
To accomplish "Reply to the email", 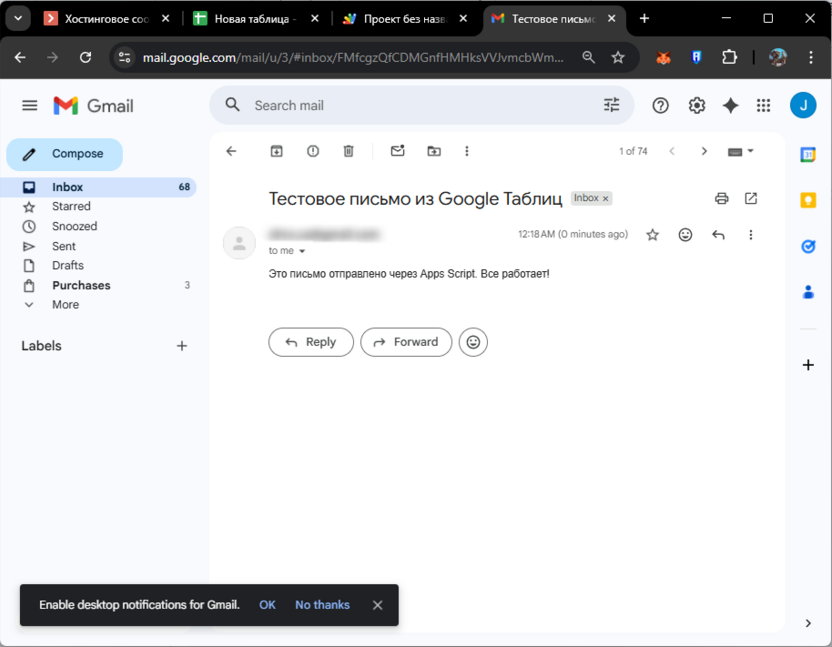I will [x=310, y=342].
